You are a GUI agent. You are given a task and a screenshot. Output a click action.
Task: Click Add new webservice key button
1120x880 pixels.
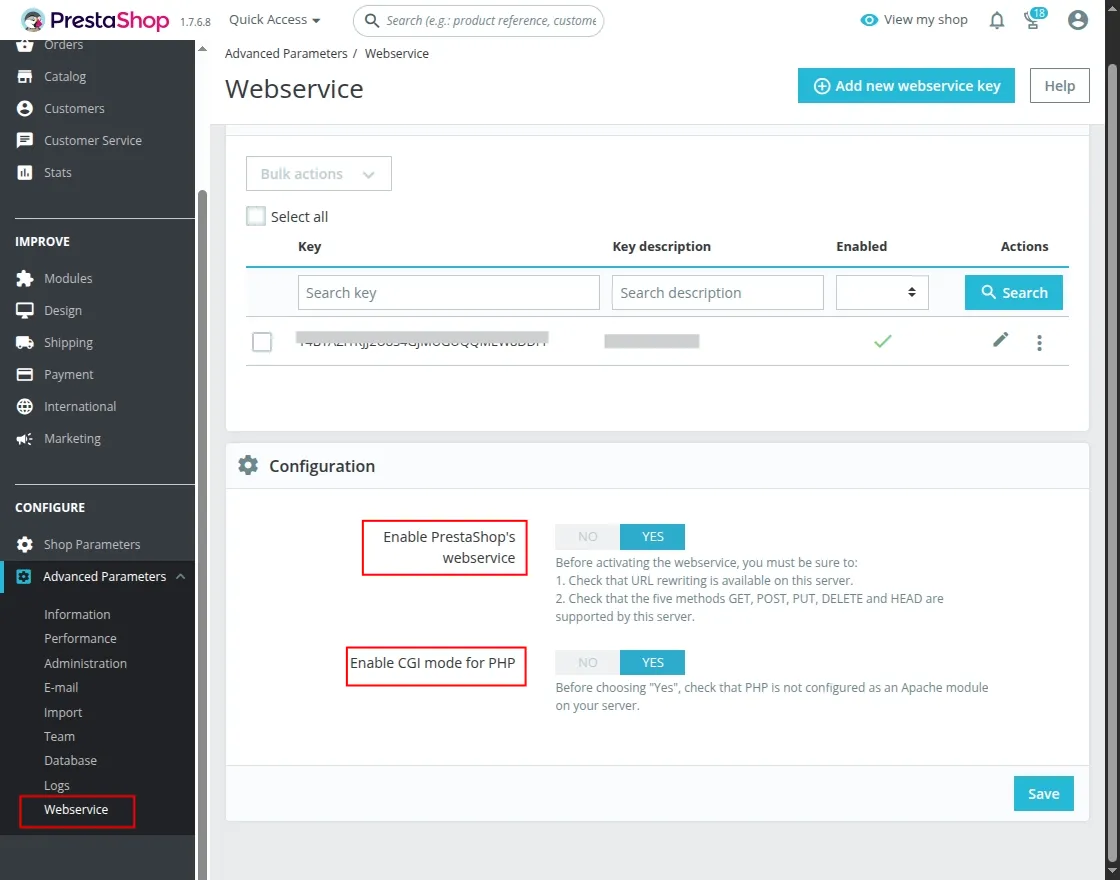[905, 85]
